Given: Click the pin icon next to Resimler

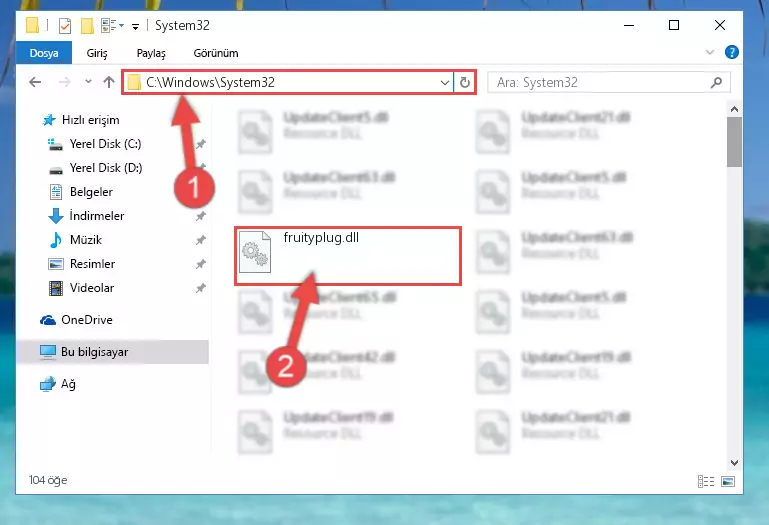Looking at the screenshot, I should [x=201, y=264].
